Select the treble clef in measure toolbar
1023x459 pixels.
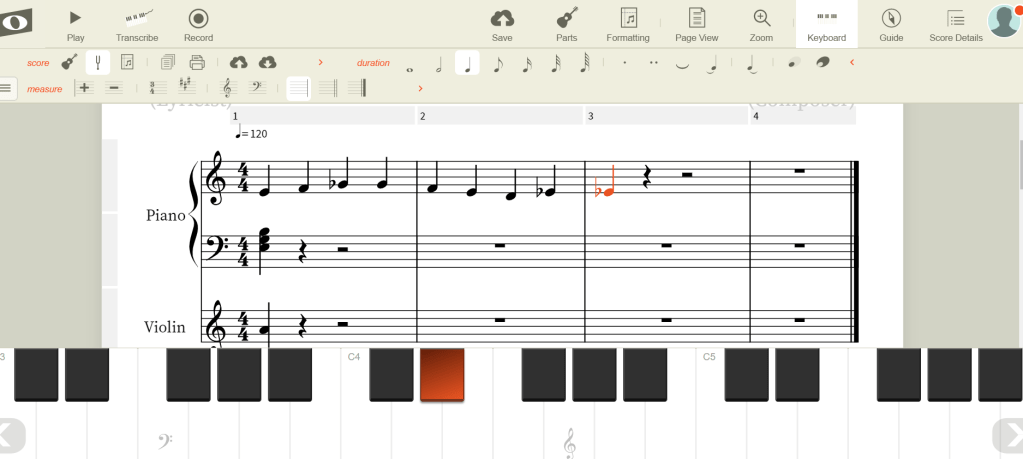228,88
